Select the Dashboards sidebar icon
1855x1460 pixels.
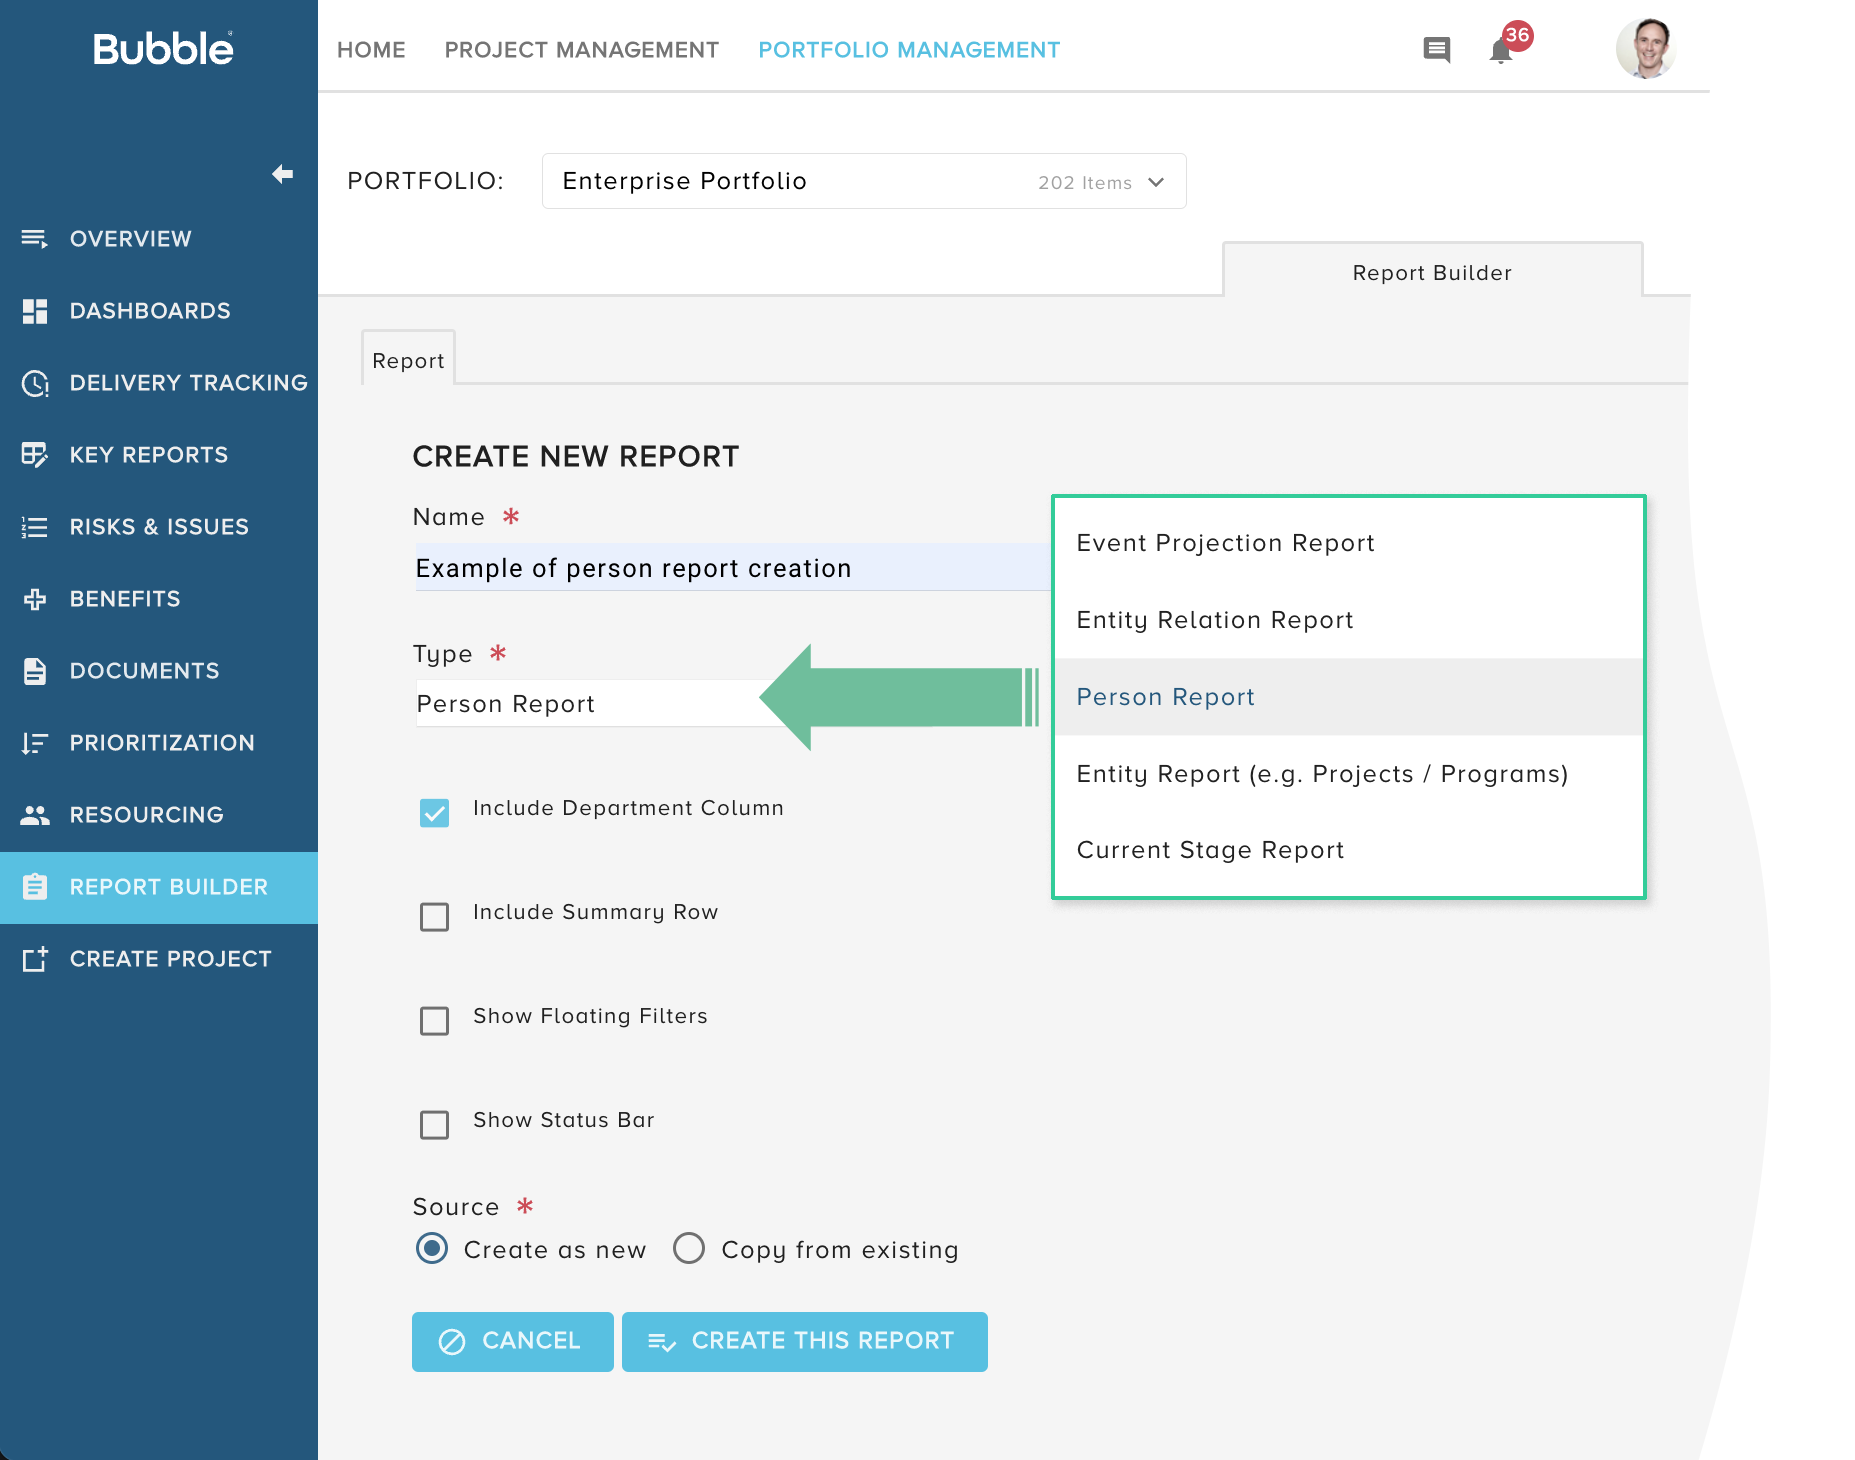click(x=34, y=310)
